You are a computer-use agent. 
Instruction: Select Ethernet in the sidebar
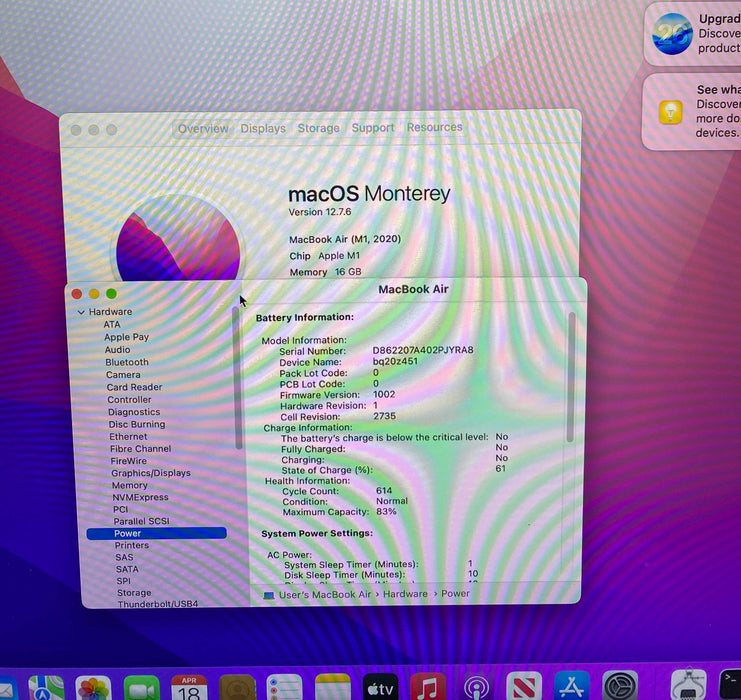(x=128, y=437)
